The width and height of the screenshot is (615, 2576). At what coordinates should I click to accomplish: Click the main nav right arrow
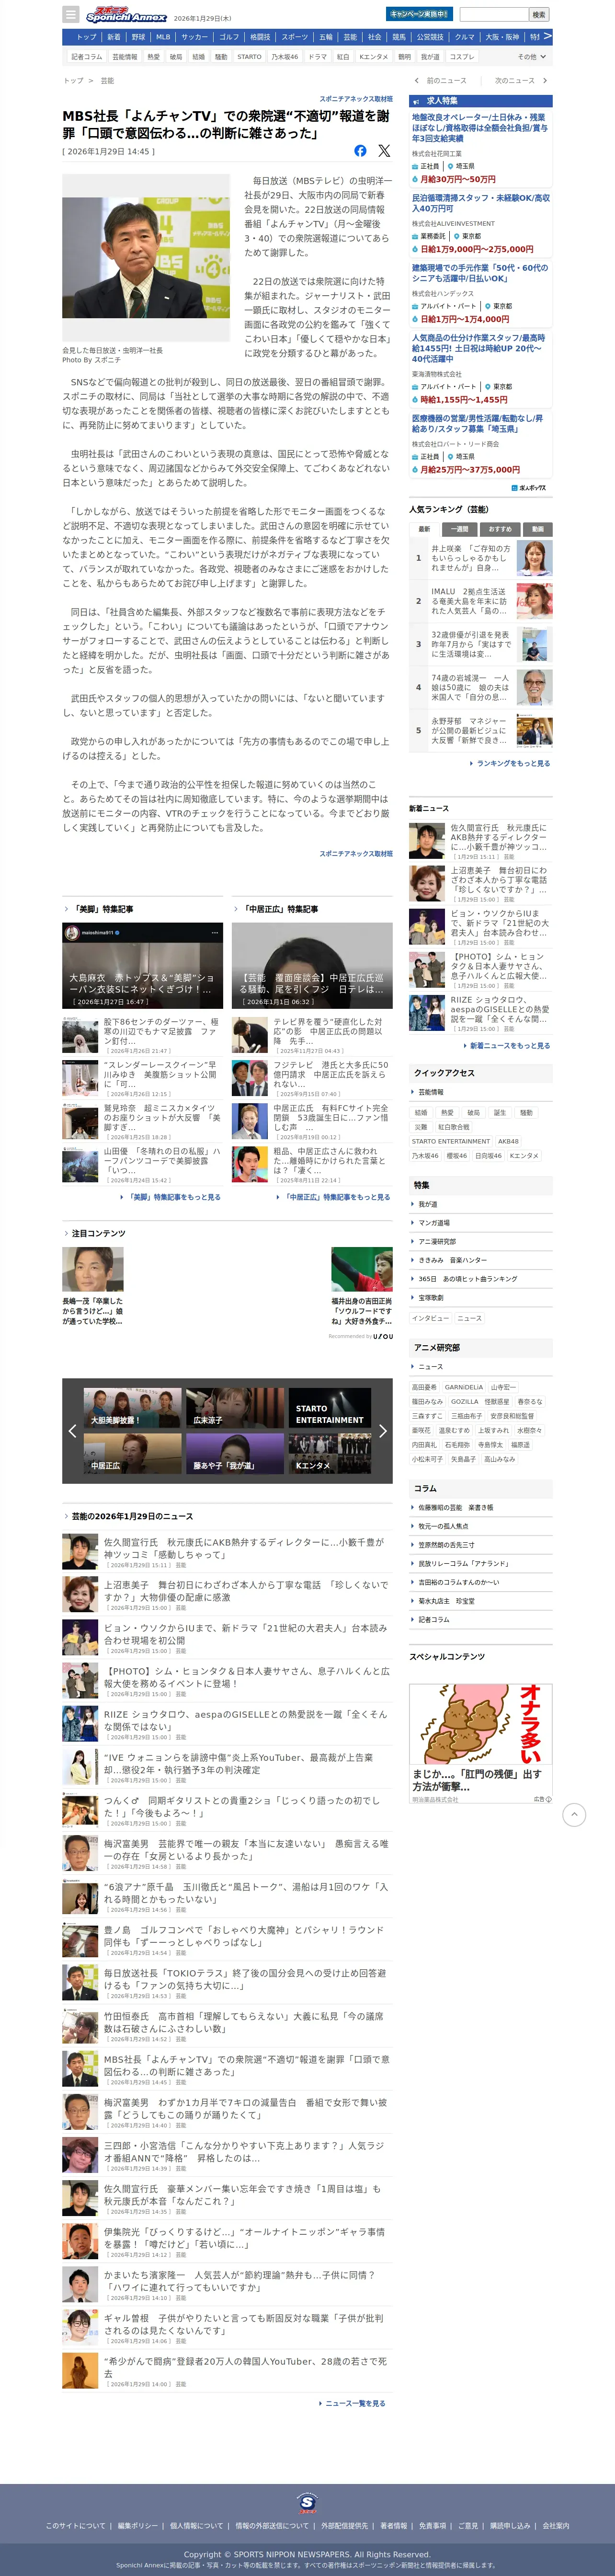pos(547,36)
